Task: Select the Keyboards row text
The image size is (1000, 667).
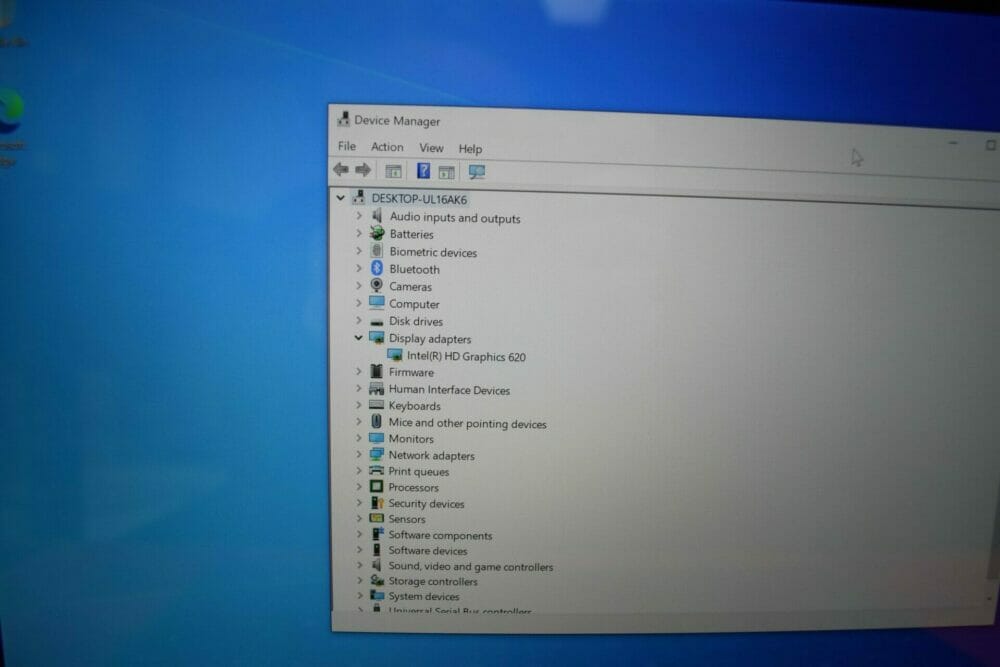Action: [415, 406]
